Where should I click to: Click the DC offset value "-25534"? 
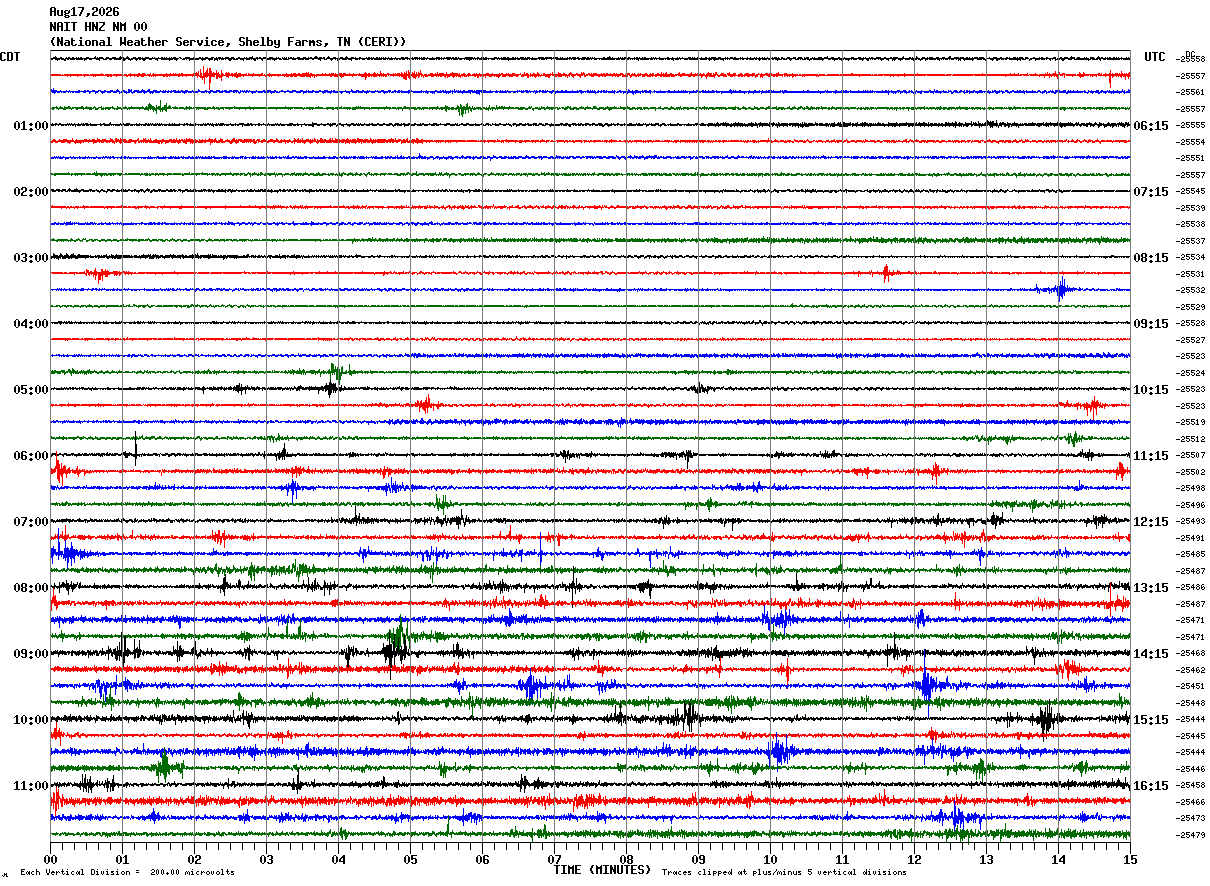click(x=1190, y=257)
